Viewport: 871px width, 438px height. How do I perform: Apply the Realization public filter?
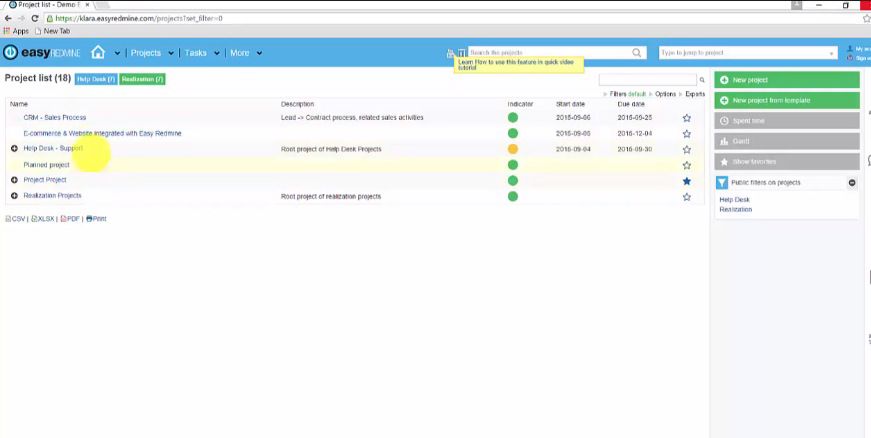click(x=735, y=209)
